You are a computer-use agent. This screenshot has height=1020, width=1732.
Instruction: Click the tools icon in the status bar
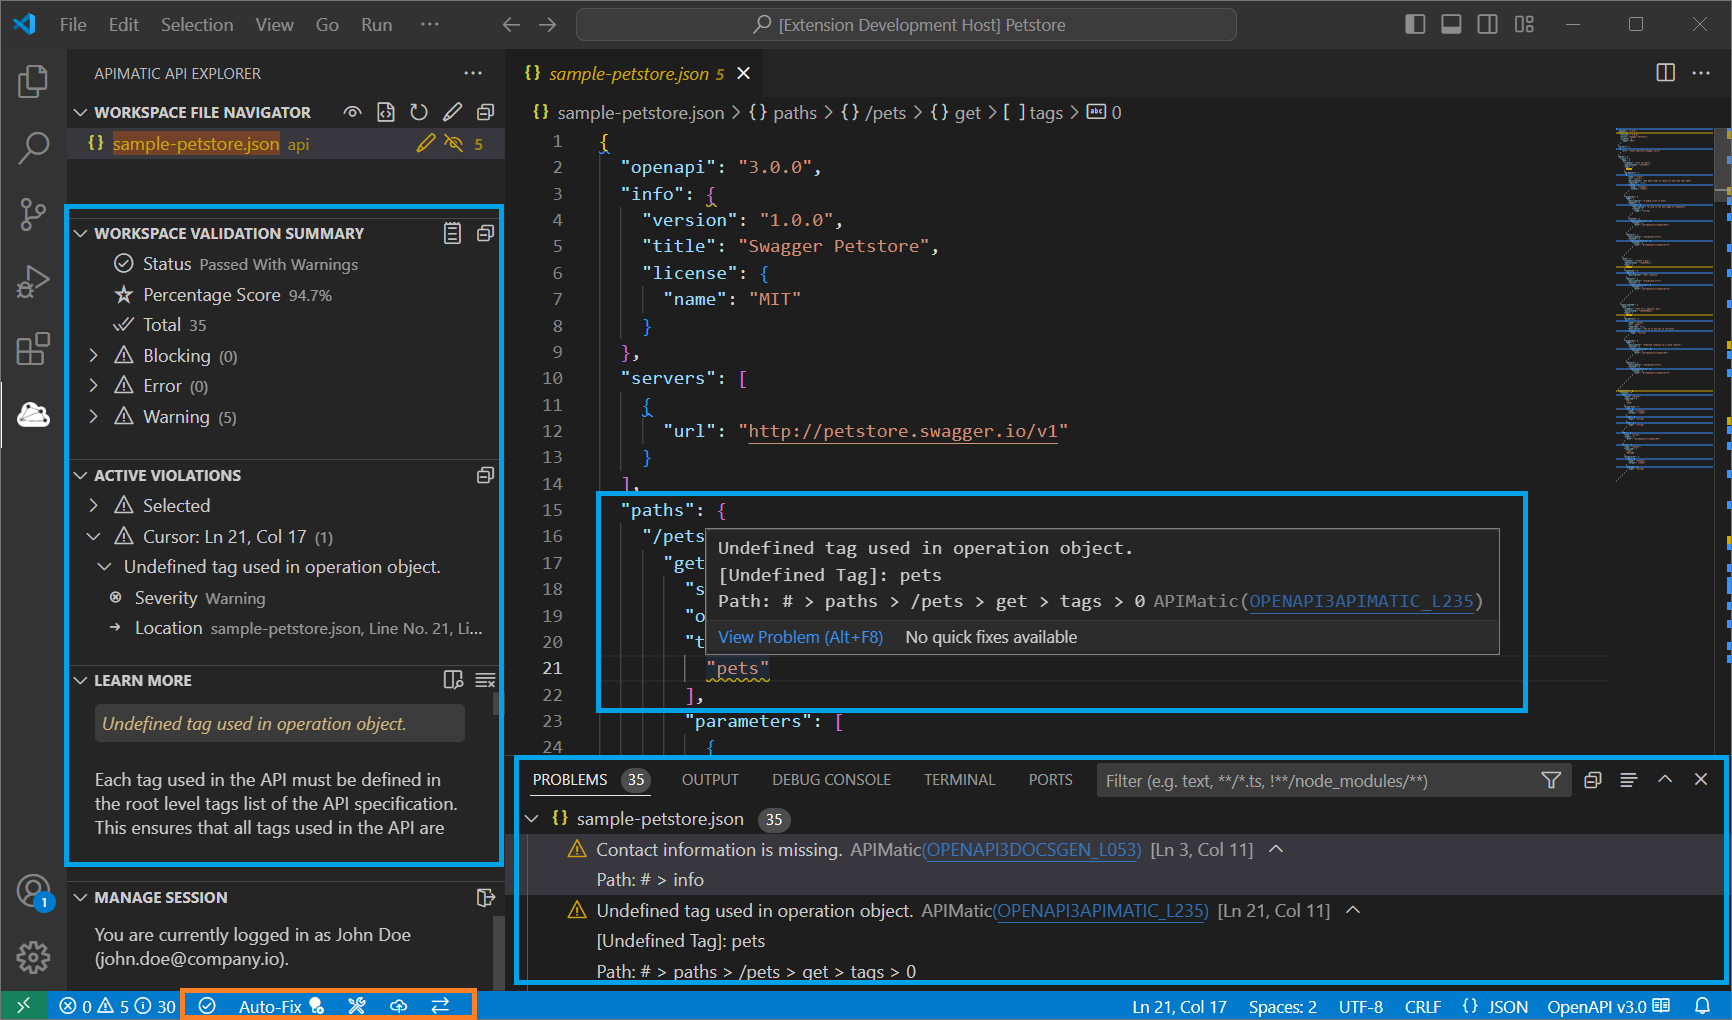[x=357, y=1006]
